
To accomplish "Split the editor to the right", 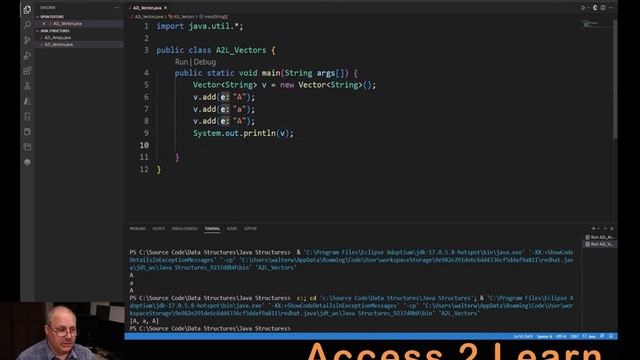I will 603,8.
